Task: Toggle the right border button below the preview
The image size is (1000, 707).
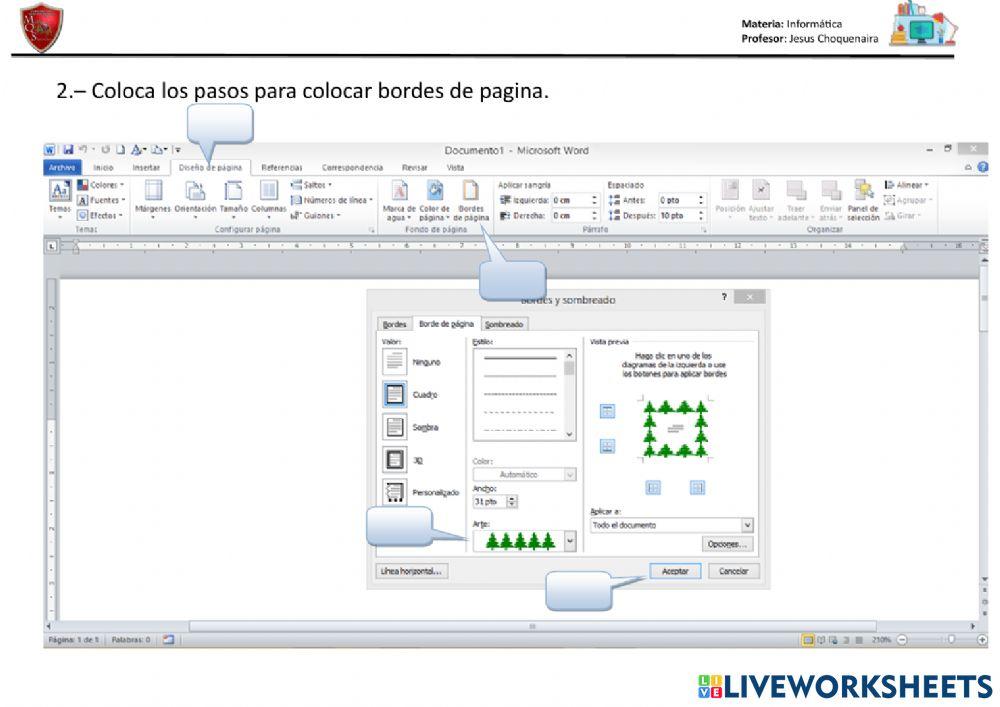Action: (697, 487)
